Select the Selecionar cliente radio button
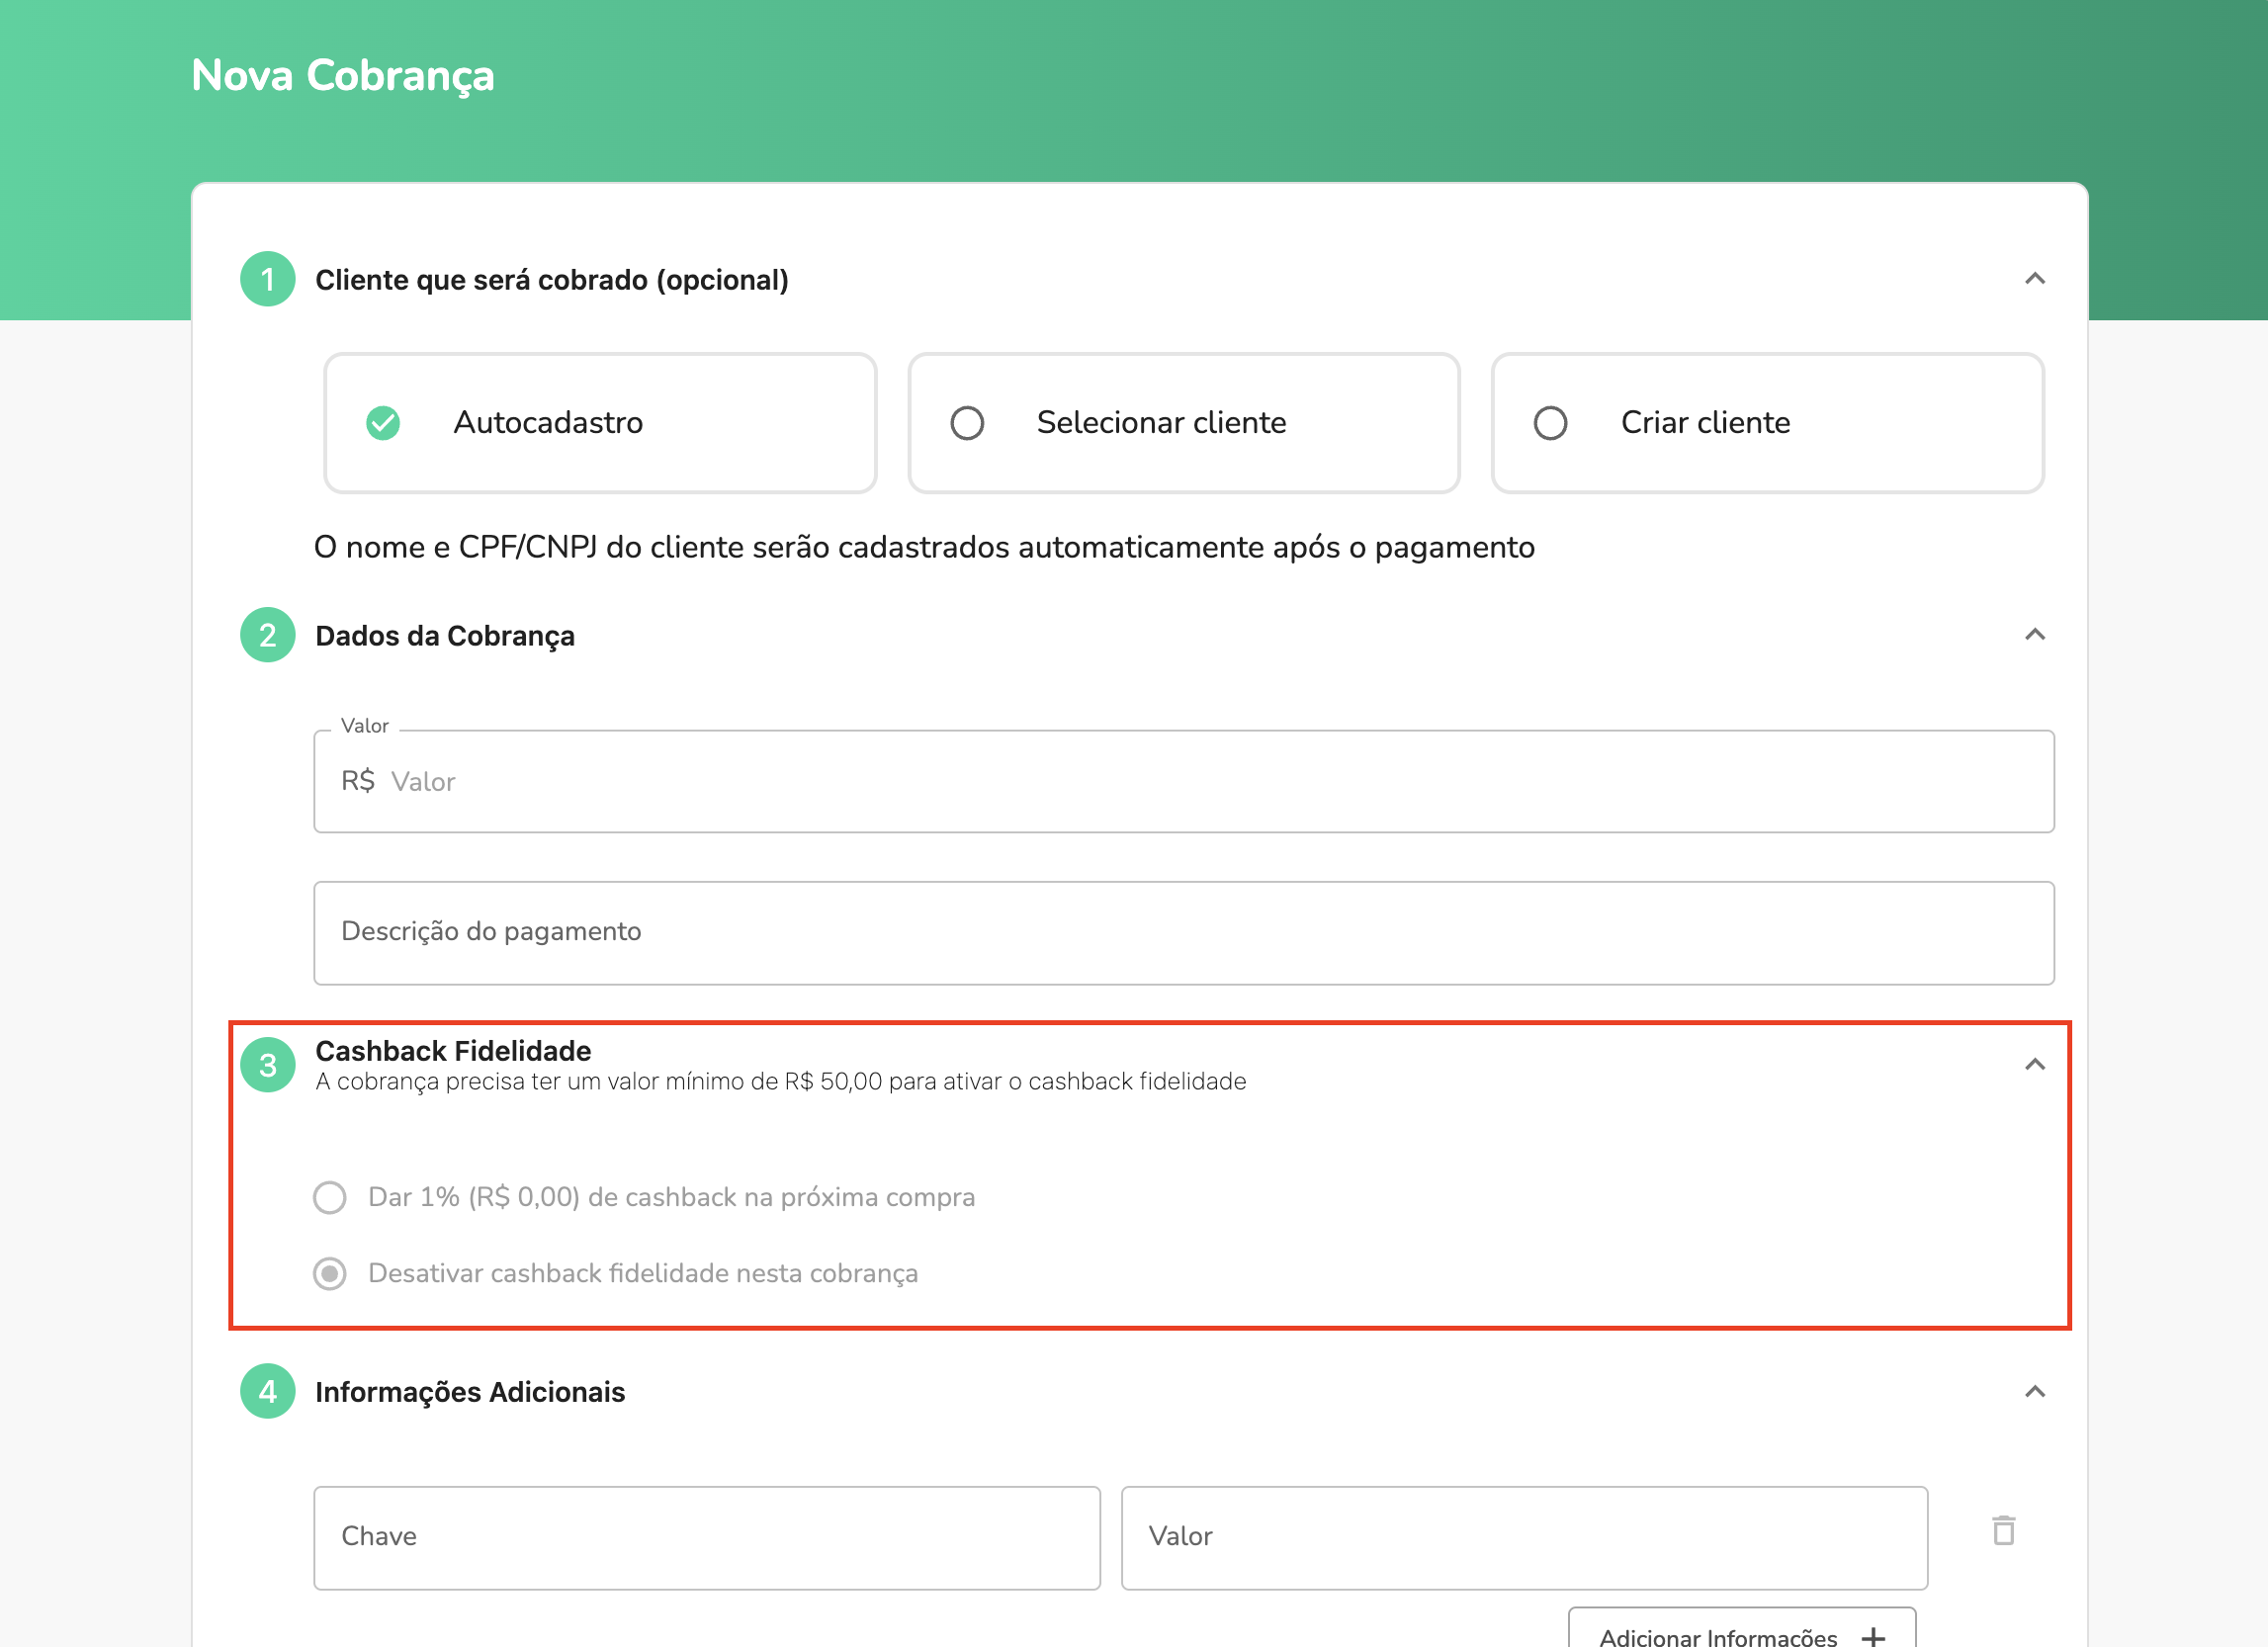The image size is (2268, 1647). (966, 423)
